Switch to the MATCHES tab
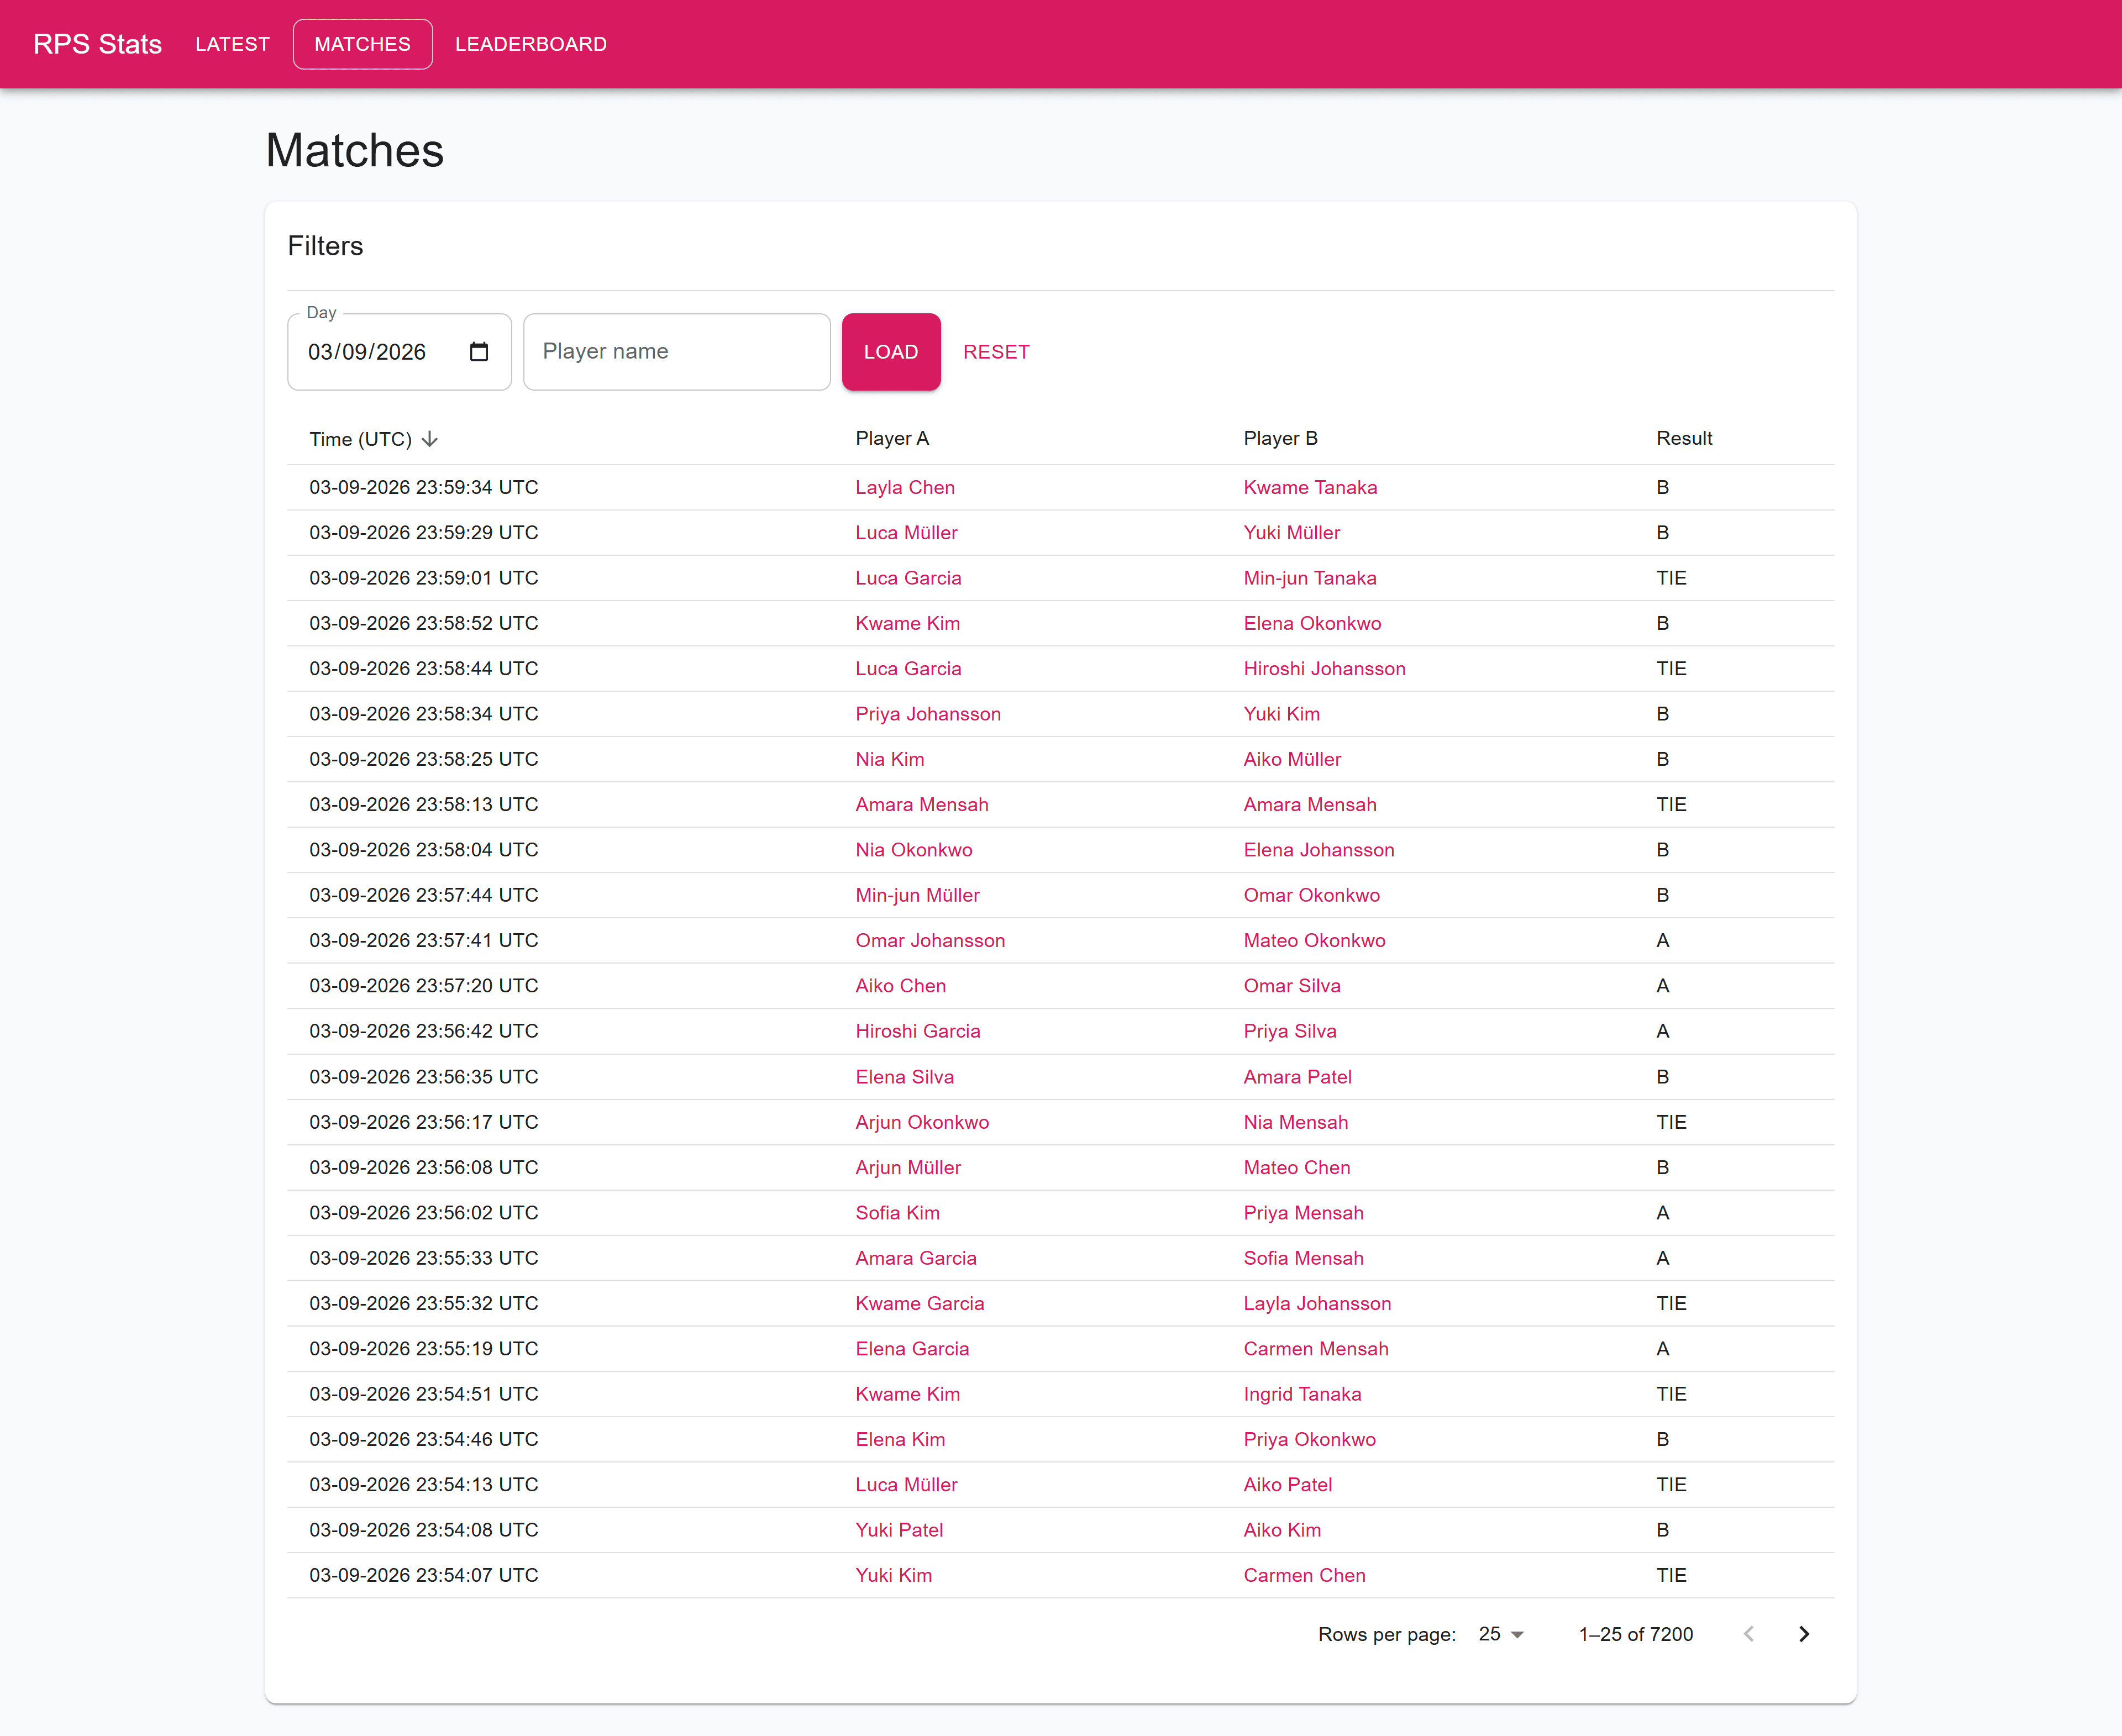Image resolution: width=2122 pixels, height=1736 pixels. (x=363, y=44)
